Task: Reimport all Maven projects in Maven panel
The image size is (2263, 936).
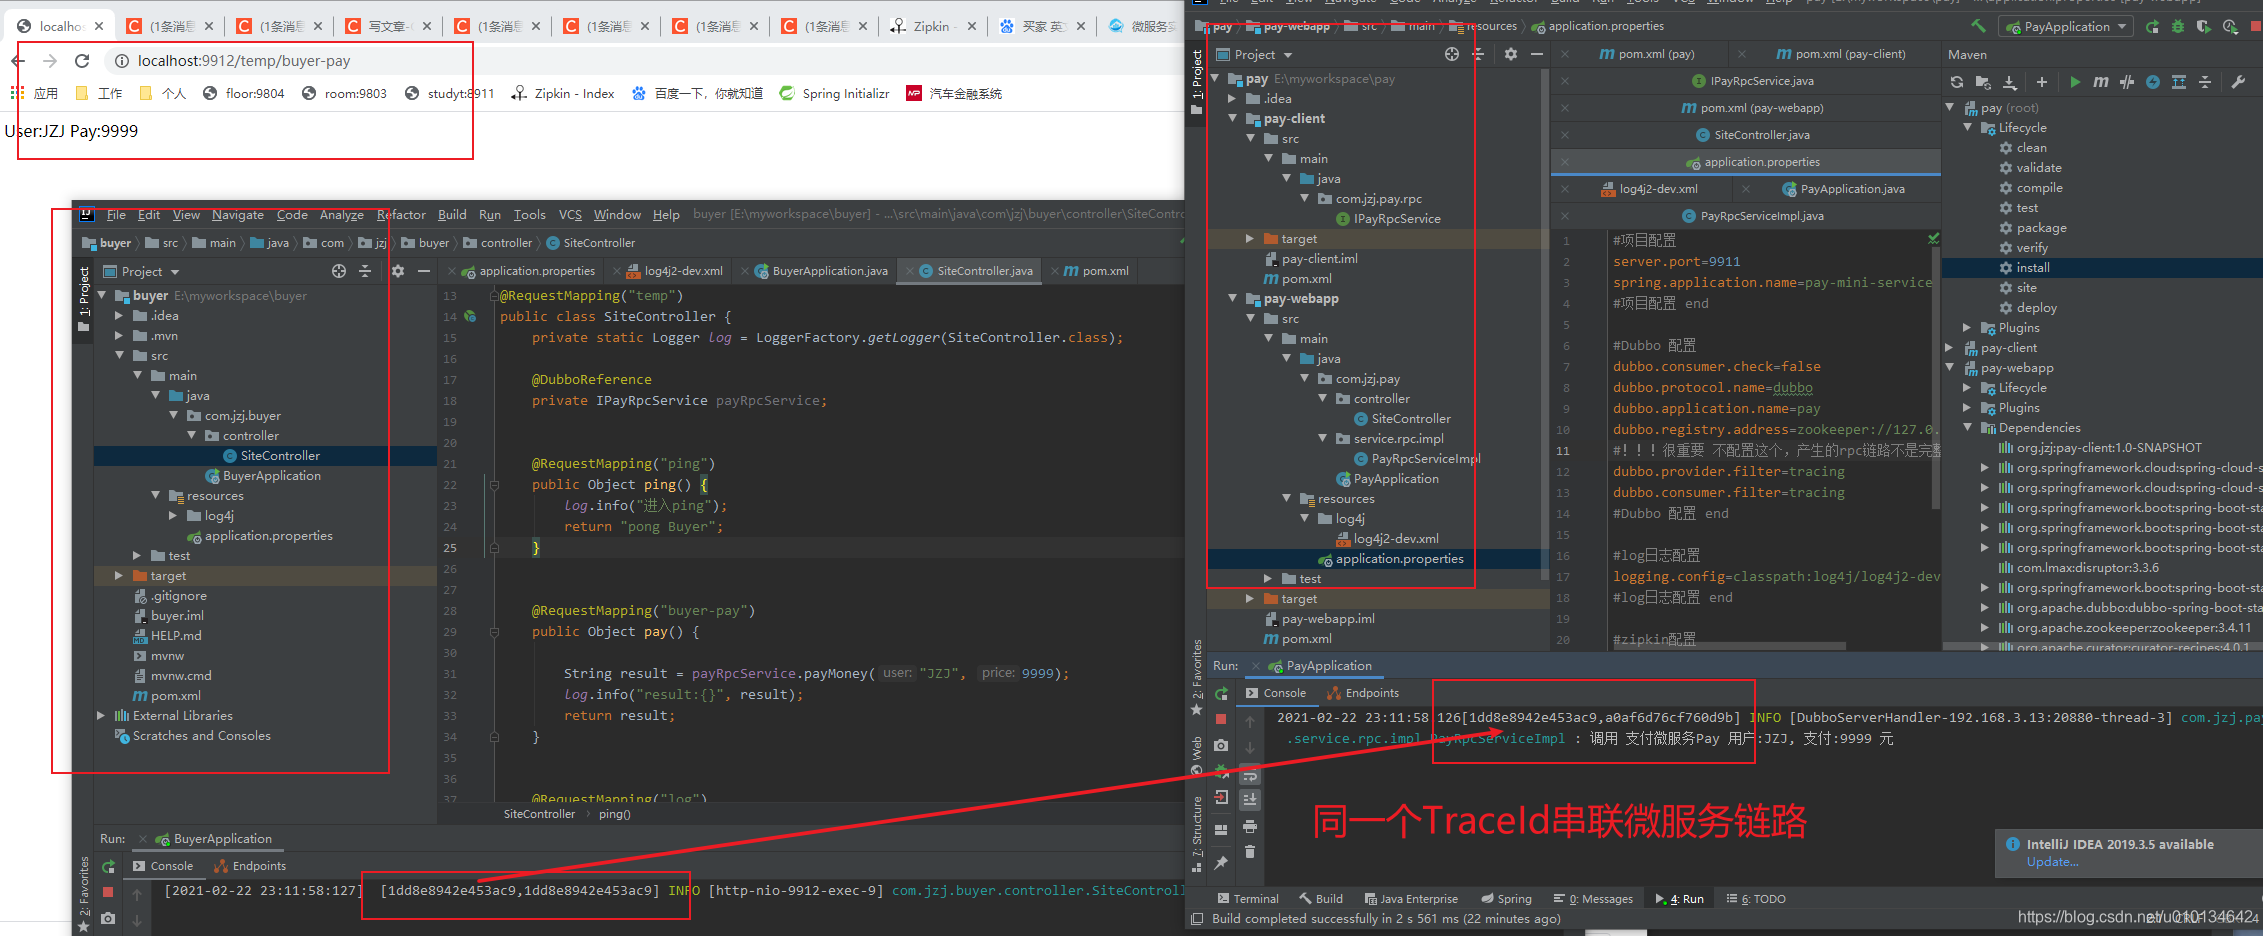Action: coord(1957,82)
